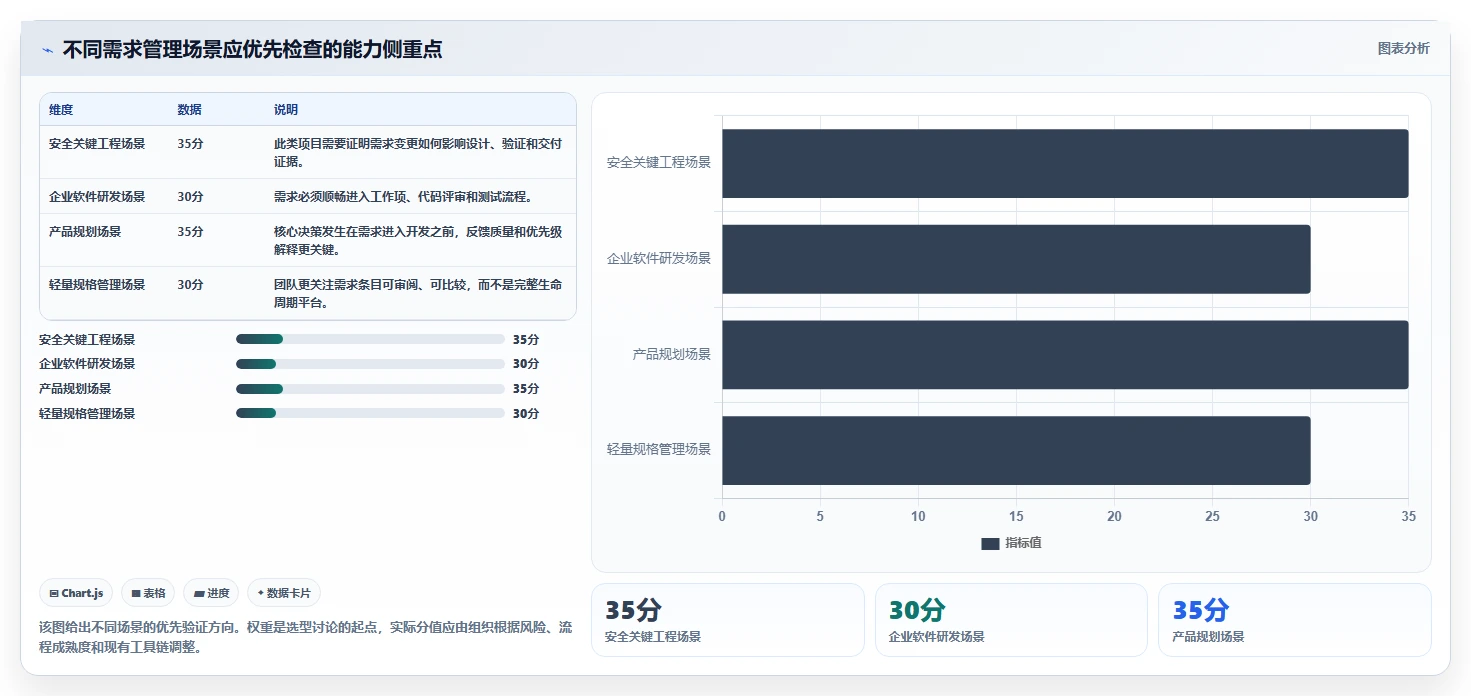Click the footnote paragraph starting 该图给出不同场景
The width and height of the screenshot is (1471, 696).
click(x=306, y=637)
